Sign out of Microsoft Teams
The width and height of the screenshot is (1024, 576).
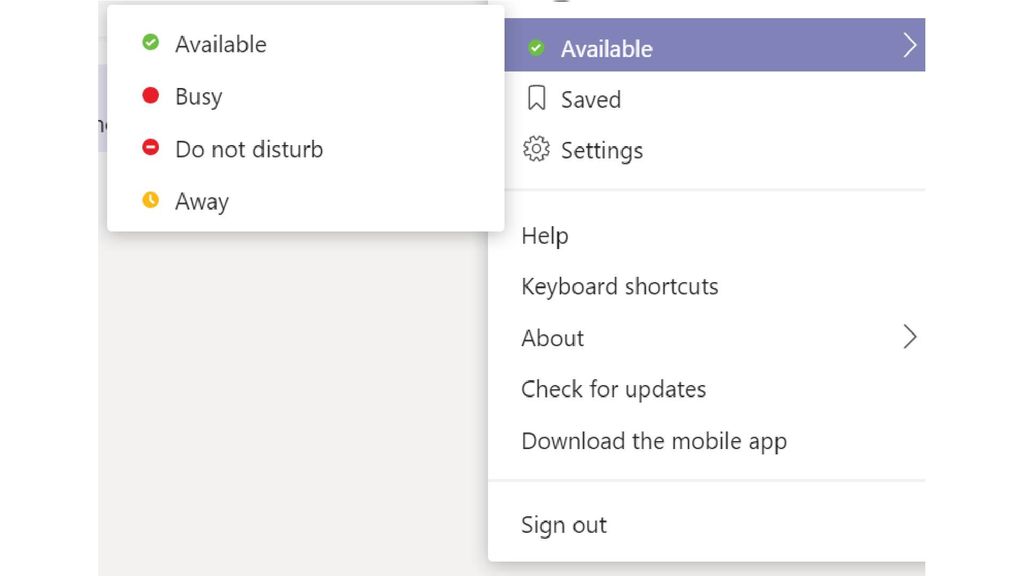tap(564, 524)
